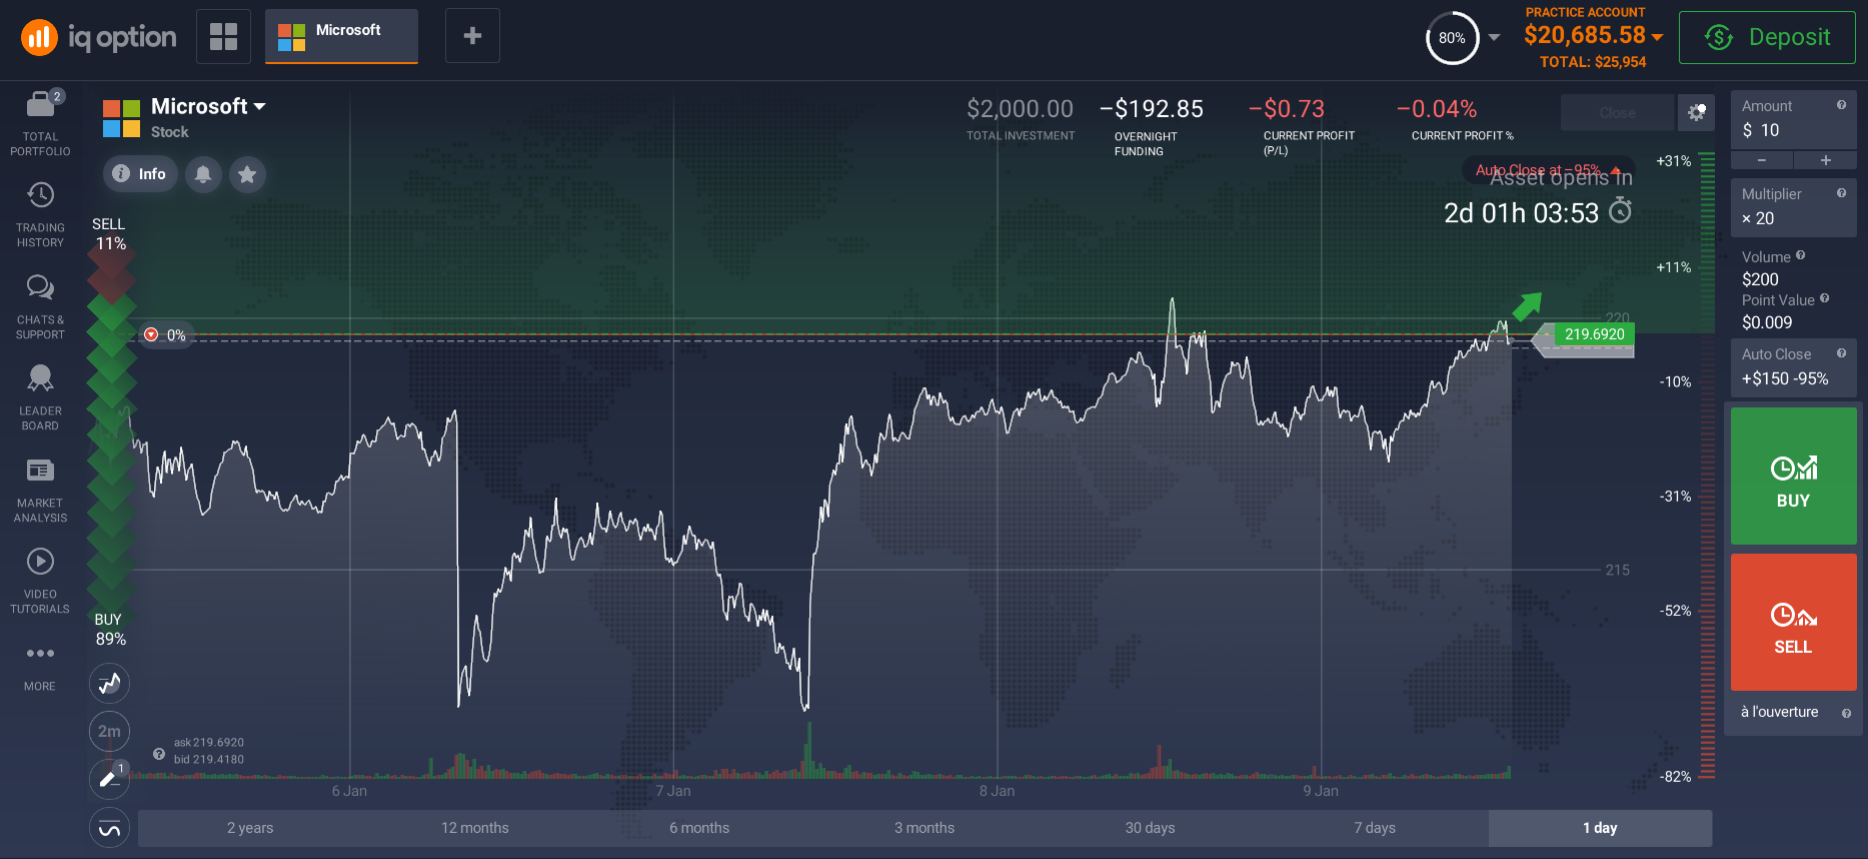Expand the 80% indicator dropdown arrow
The width and height of the screenshot is (1868, 859).
click(x=1494, y=37)
